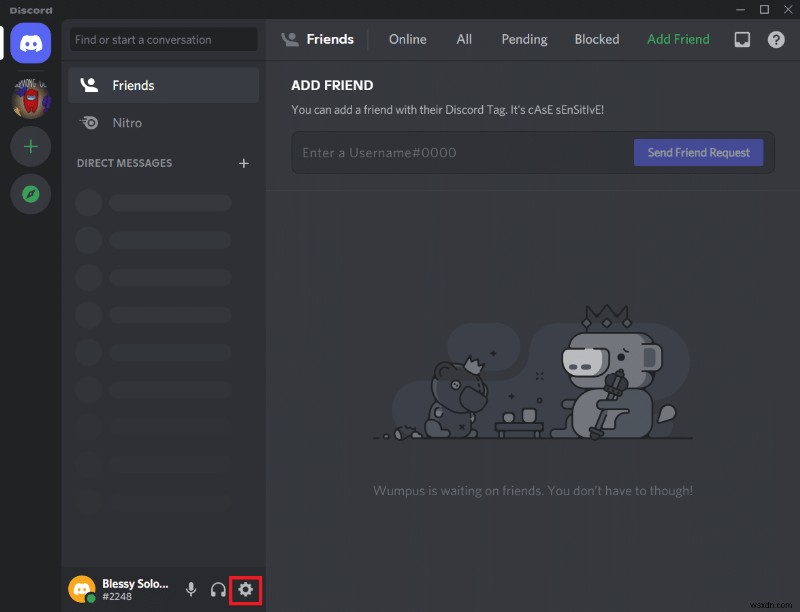Open the Inbox icon in the top bar

tap(741, 39)
